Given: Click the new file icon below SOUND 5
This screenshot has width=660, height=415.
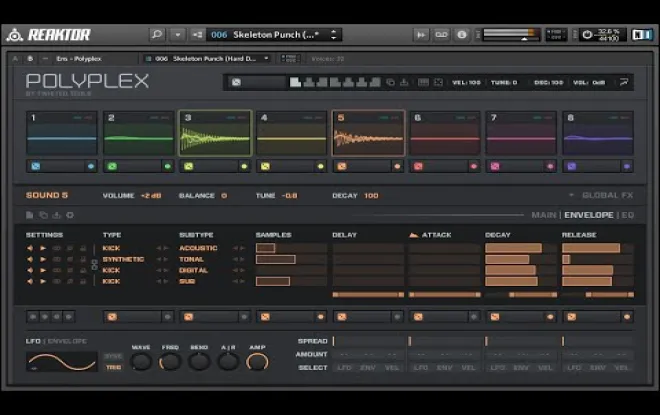Looking at the screenshot, I should point(29,215).
